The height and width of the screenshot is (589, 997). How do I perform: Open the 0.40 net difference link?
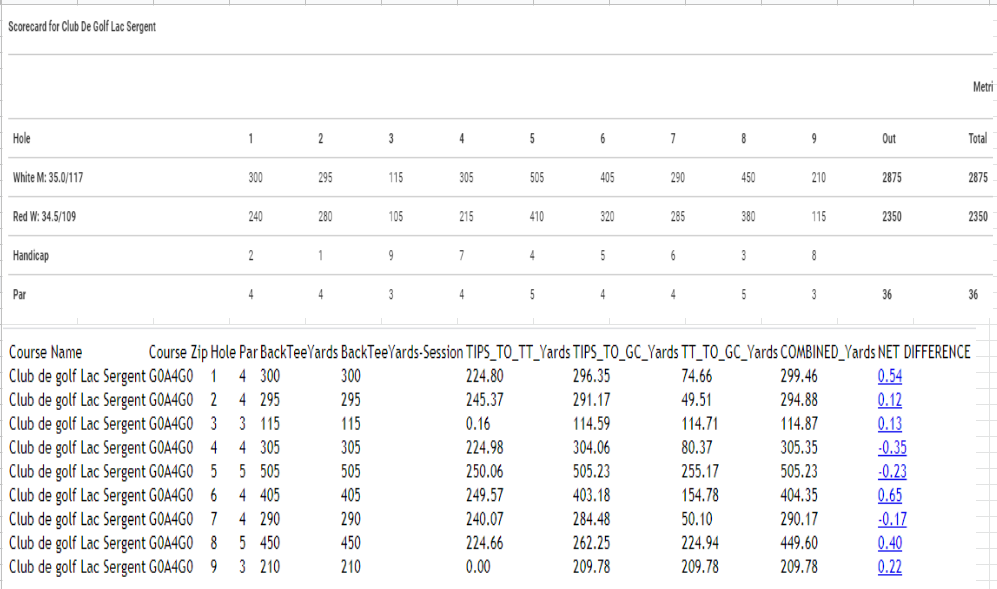click(x=890, y=543)
